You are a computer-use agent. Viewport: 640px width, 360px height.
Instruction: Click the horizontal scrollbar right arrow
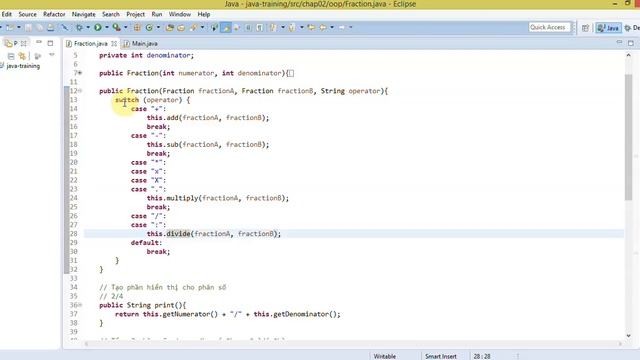click(620, 344)
